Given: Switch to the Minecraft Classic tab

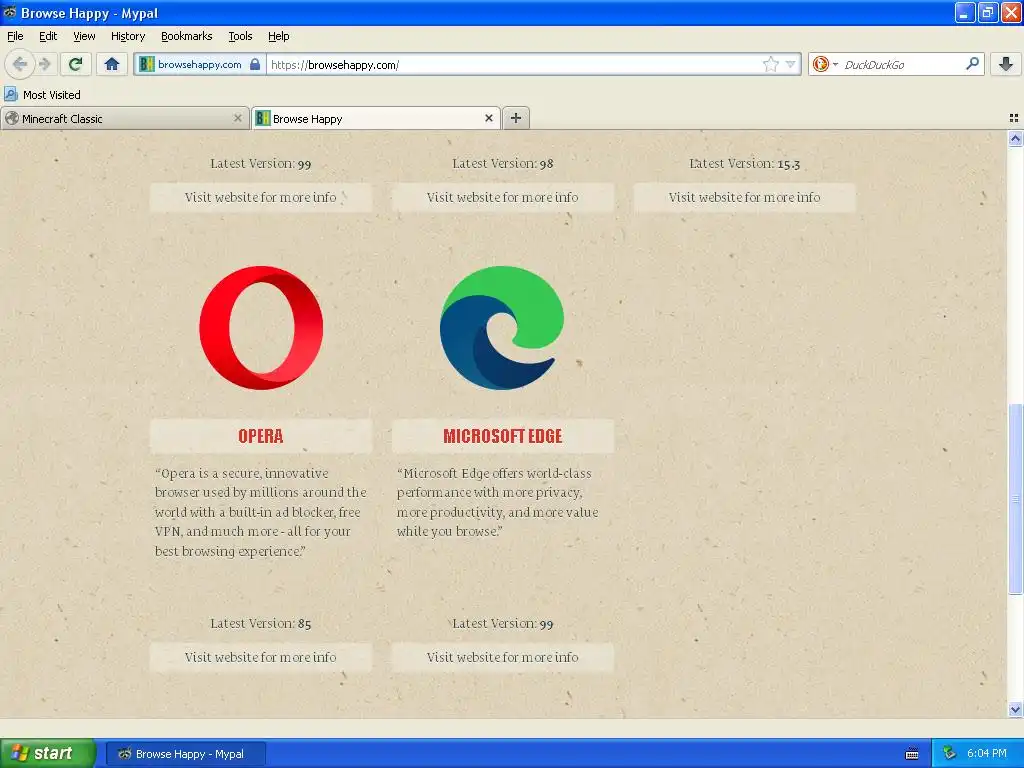Looking at the screenshot, I should (x=124, y=118).
